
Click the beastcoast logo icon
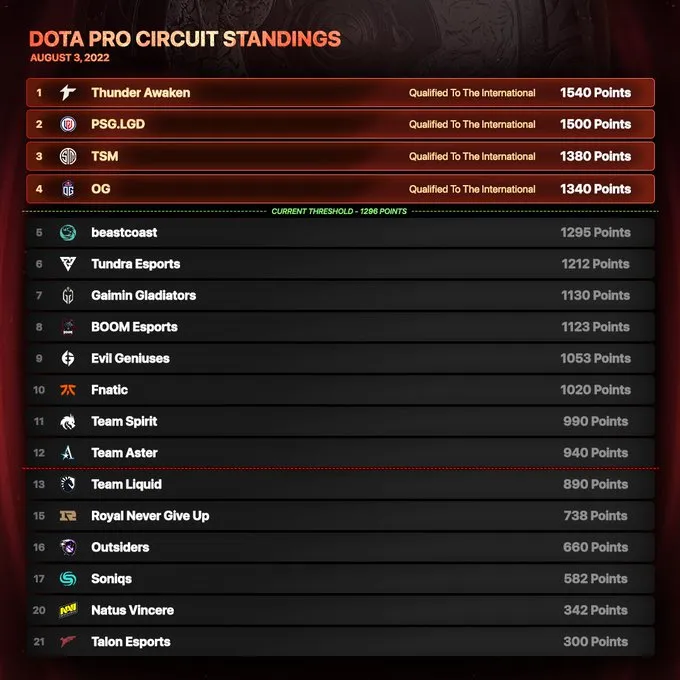[x=67, y=233]
